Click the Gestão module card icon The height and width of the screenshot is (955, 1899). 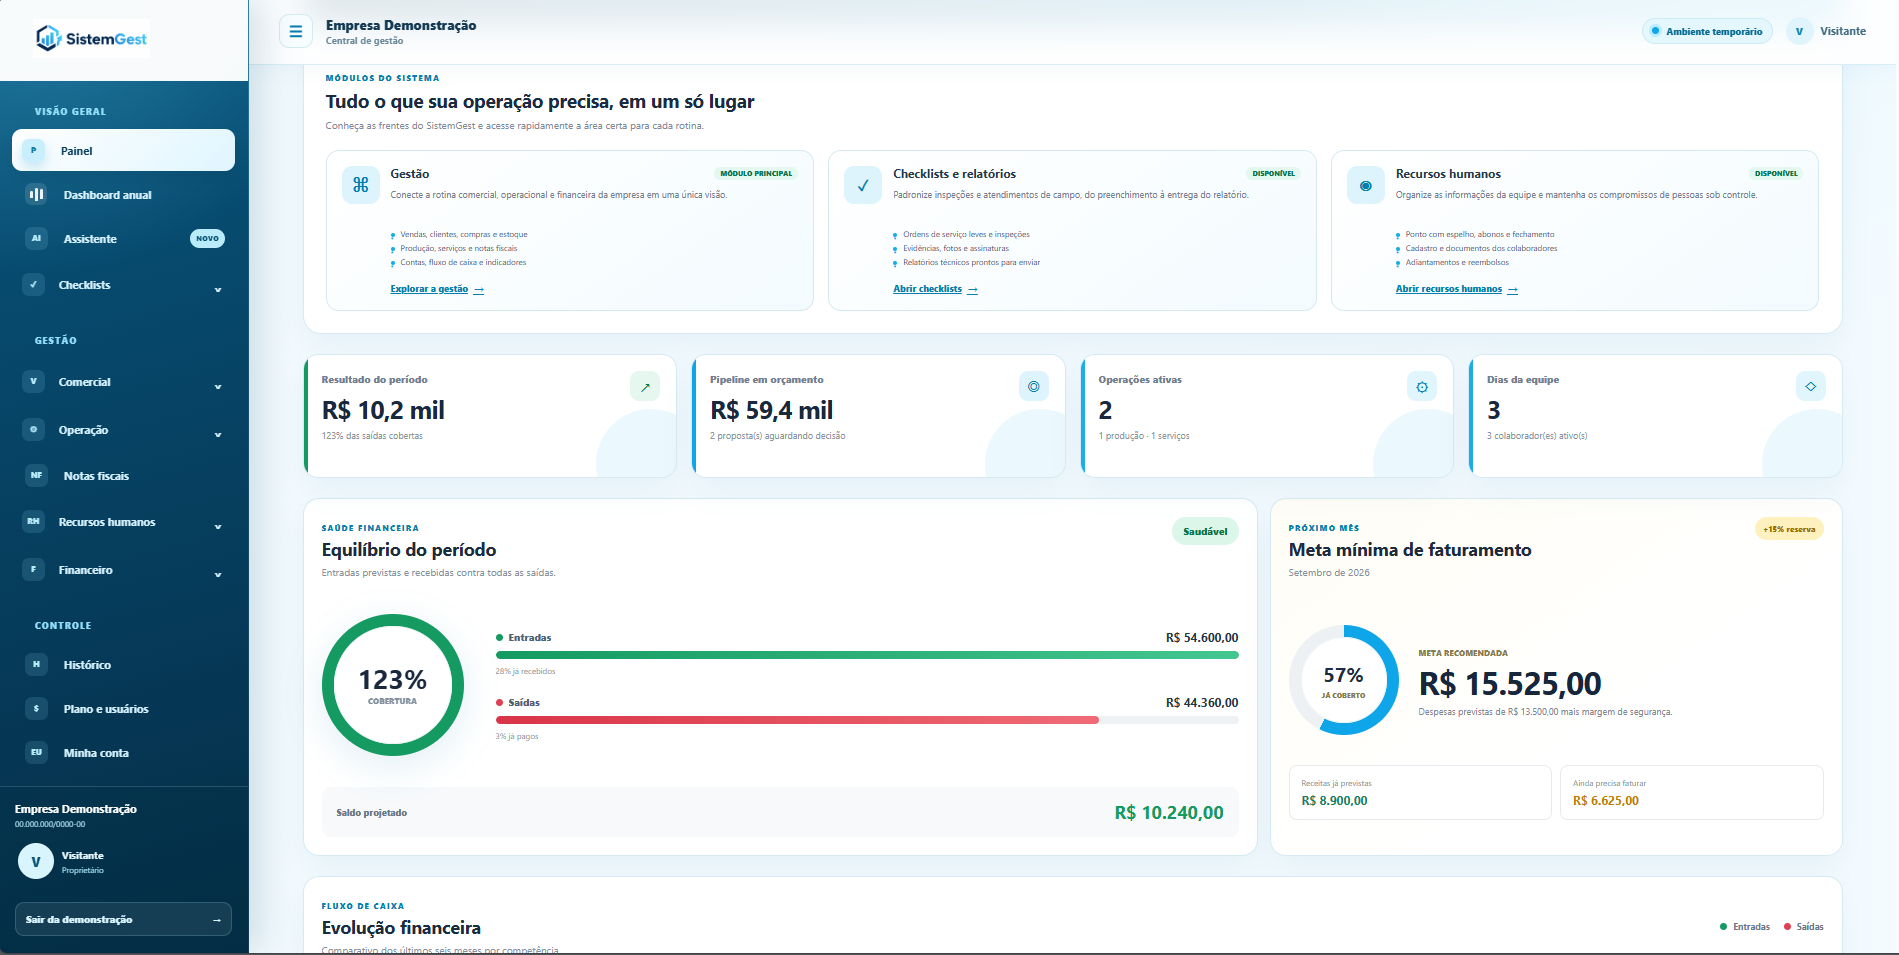click(x=361, y=185)
